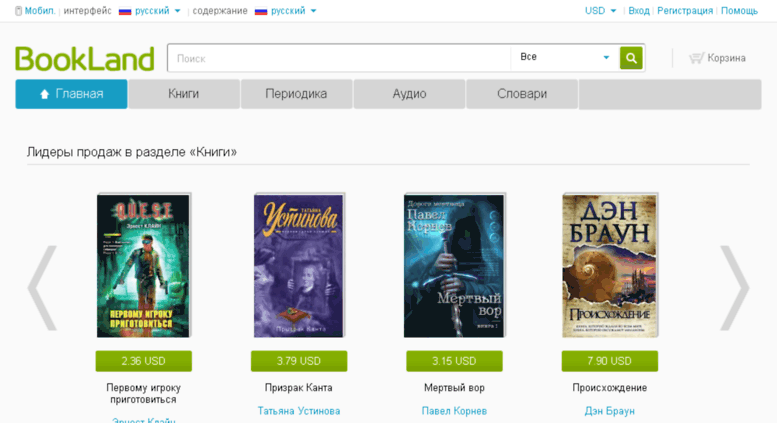
Task: Open the Аудио tab
Action: (409, 94)
